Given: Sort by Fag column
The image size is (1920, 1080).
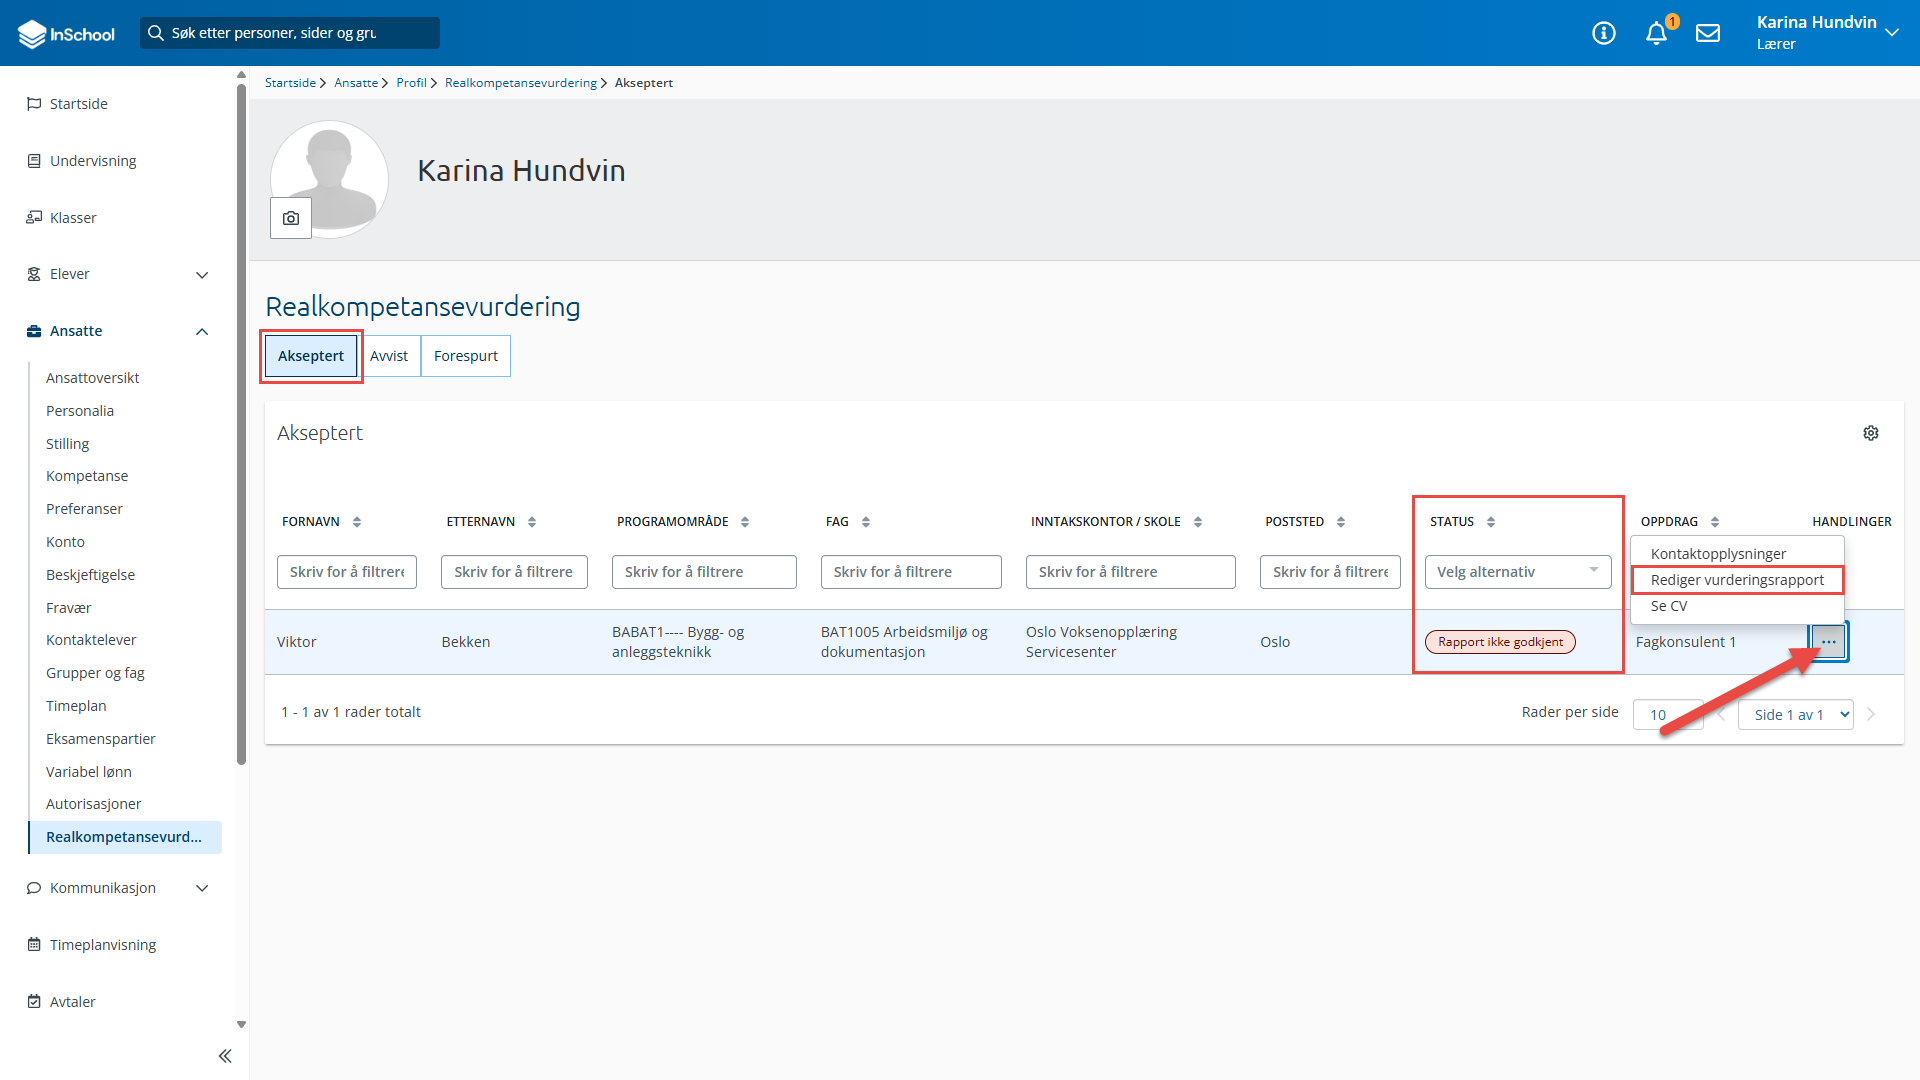Looking at the screenshot, I should tap(866, 522).
